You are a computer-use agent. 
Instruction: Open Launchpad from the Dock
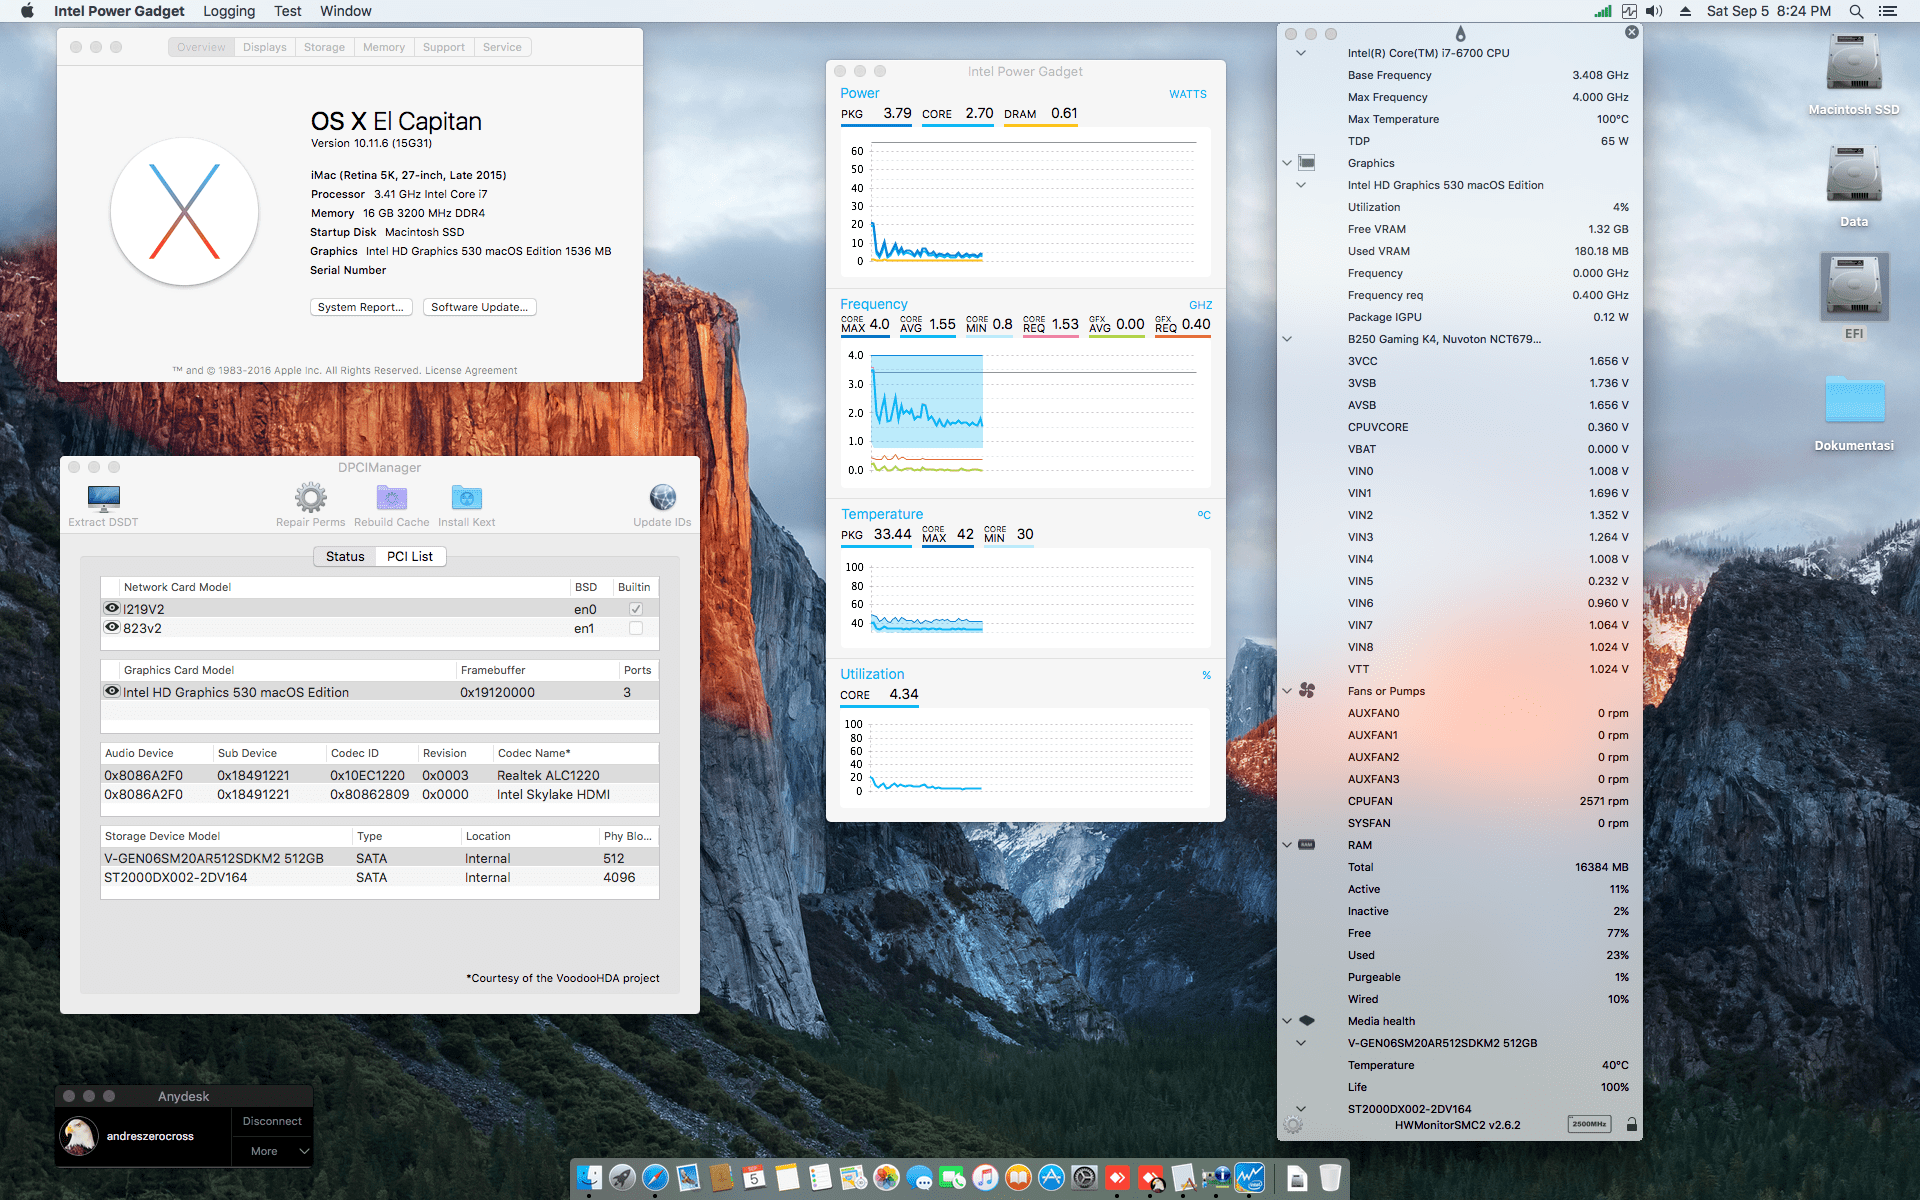[x=623, y=1178]
